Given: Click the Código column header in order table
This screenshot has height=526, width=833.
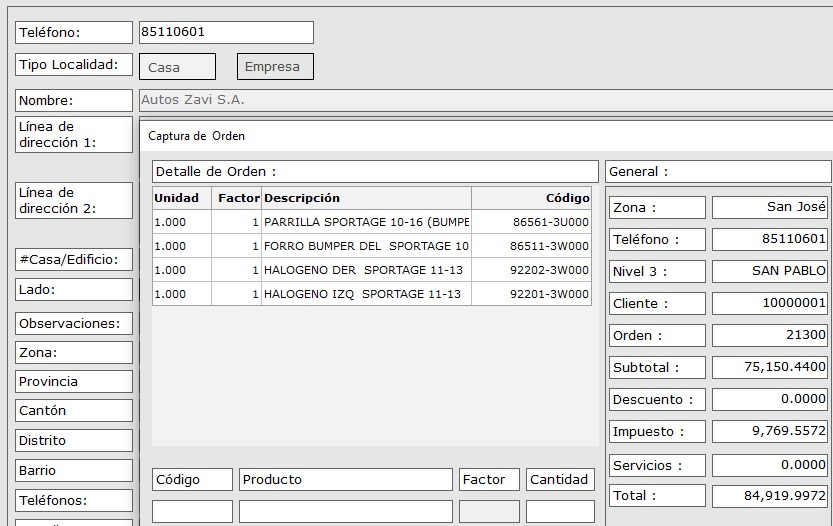Looking at the screenshot, I should (x=531, y=198).
